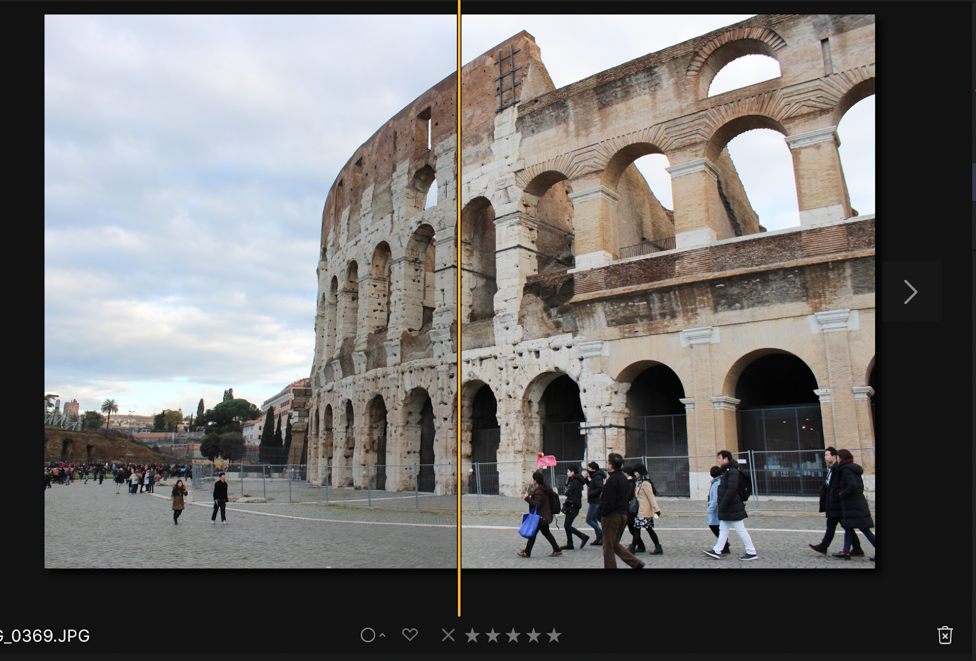The width and height of the screenshot is (976, 661).
Task: Rate the photo five stars
Action: [x=554, y=635]
